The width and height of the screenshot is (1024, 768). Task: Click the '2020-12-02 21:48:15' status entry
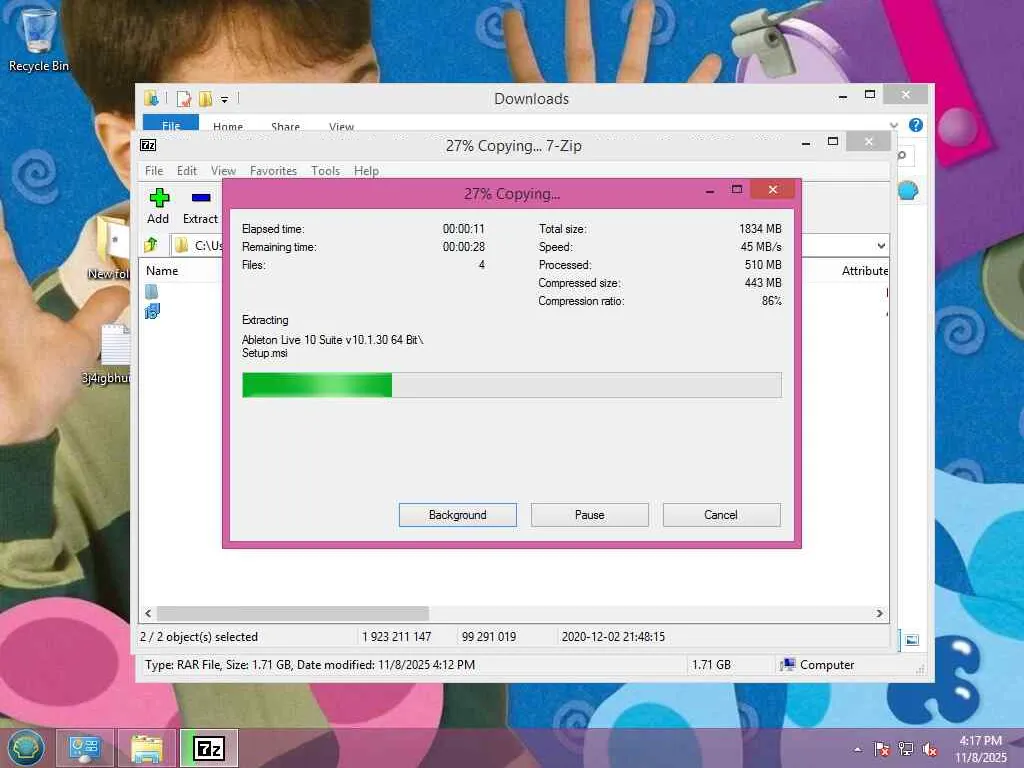(613, 637)
